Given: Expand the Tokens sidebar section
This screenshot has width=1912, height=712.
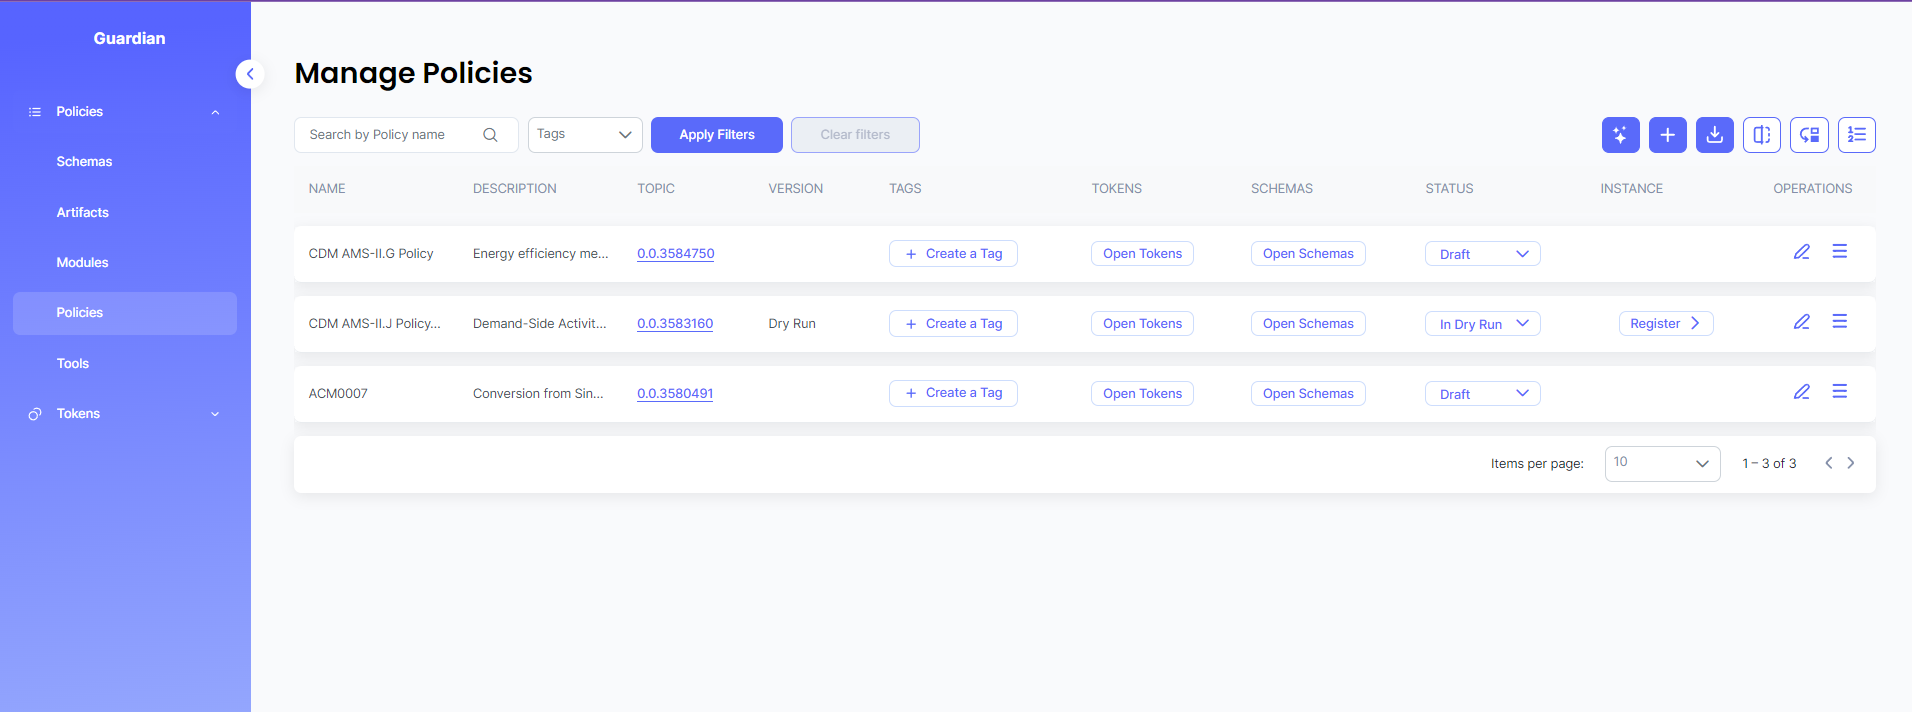Looking at the screenshot, I should click(x=124, y=414).
